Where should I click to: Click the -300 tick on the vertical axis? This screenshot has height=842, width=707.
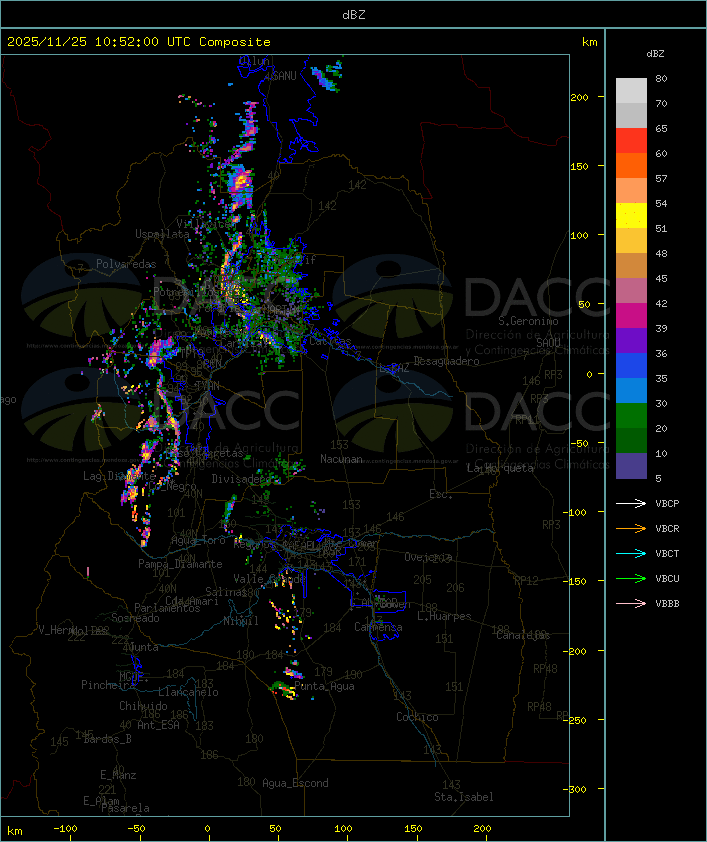(x=577, y=789)
